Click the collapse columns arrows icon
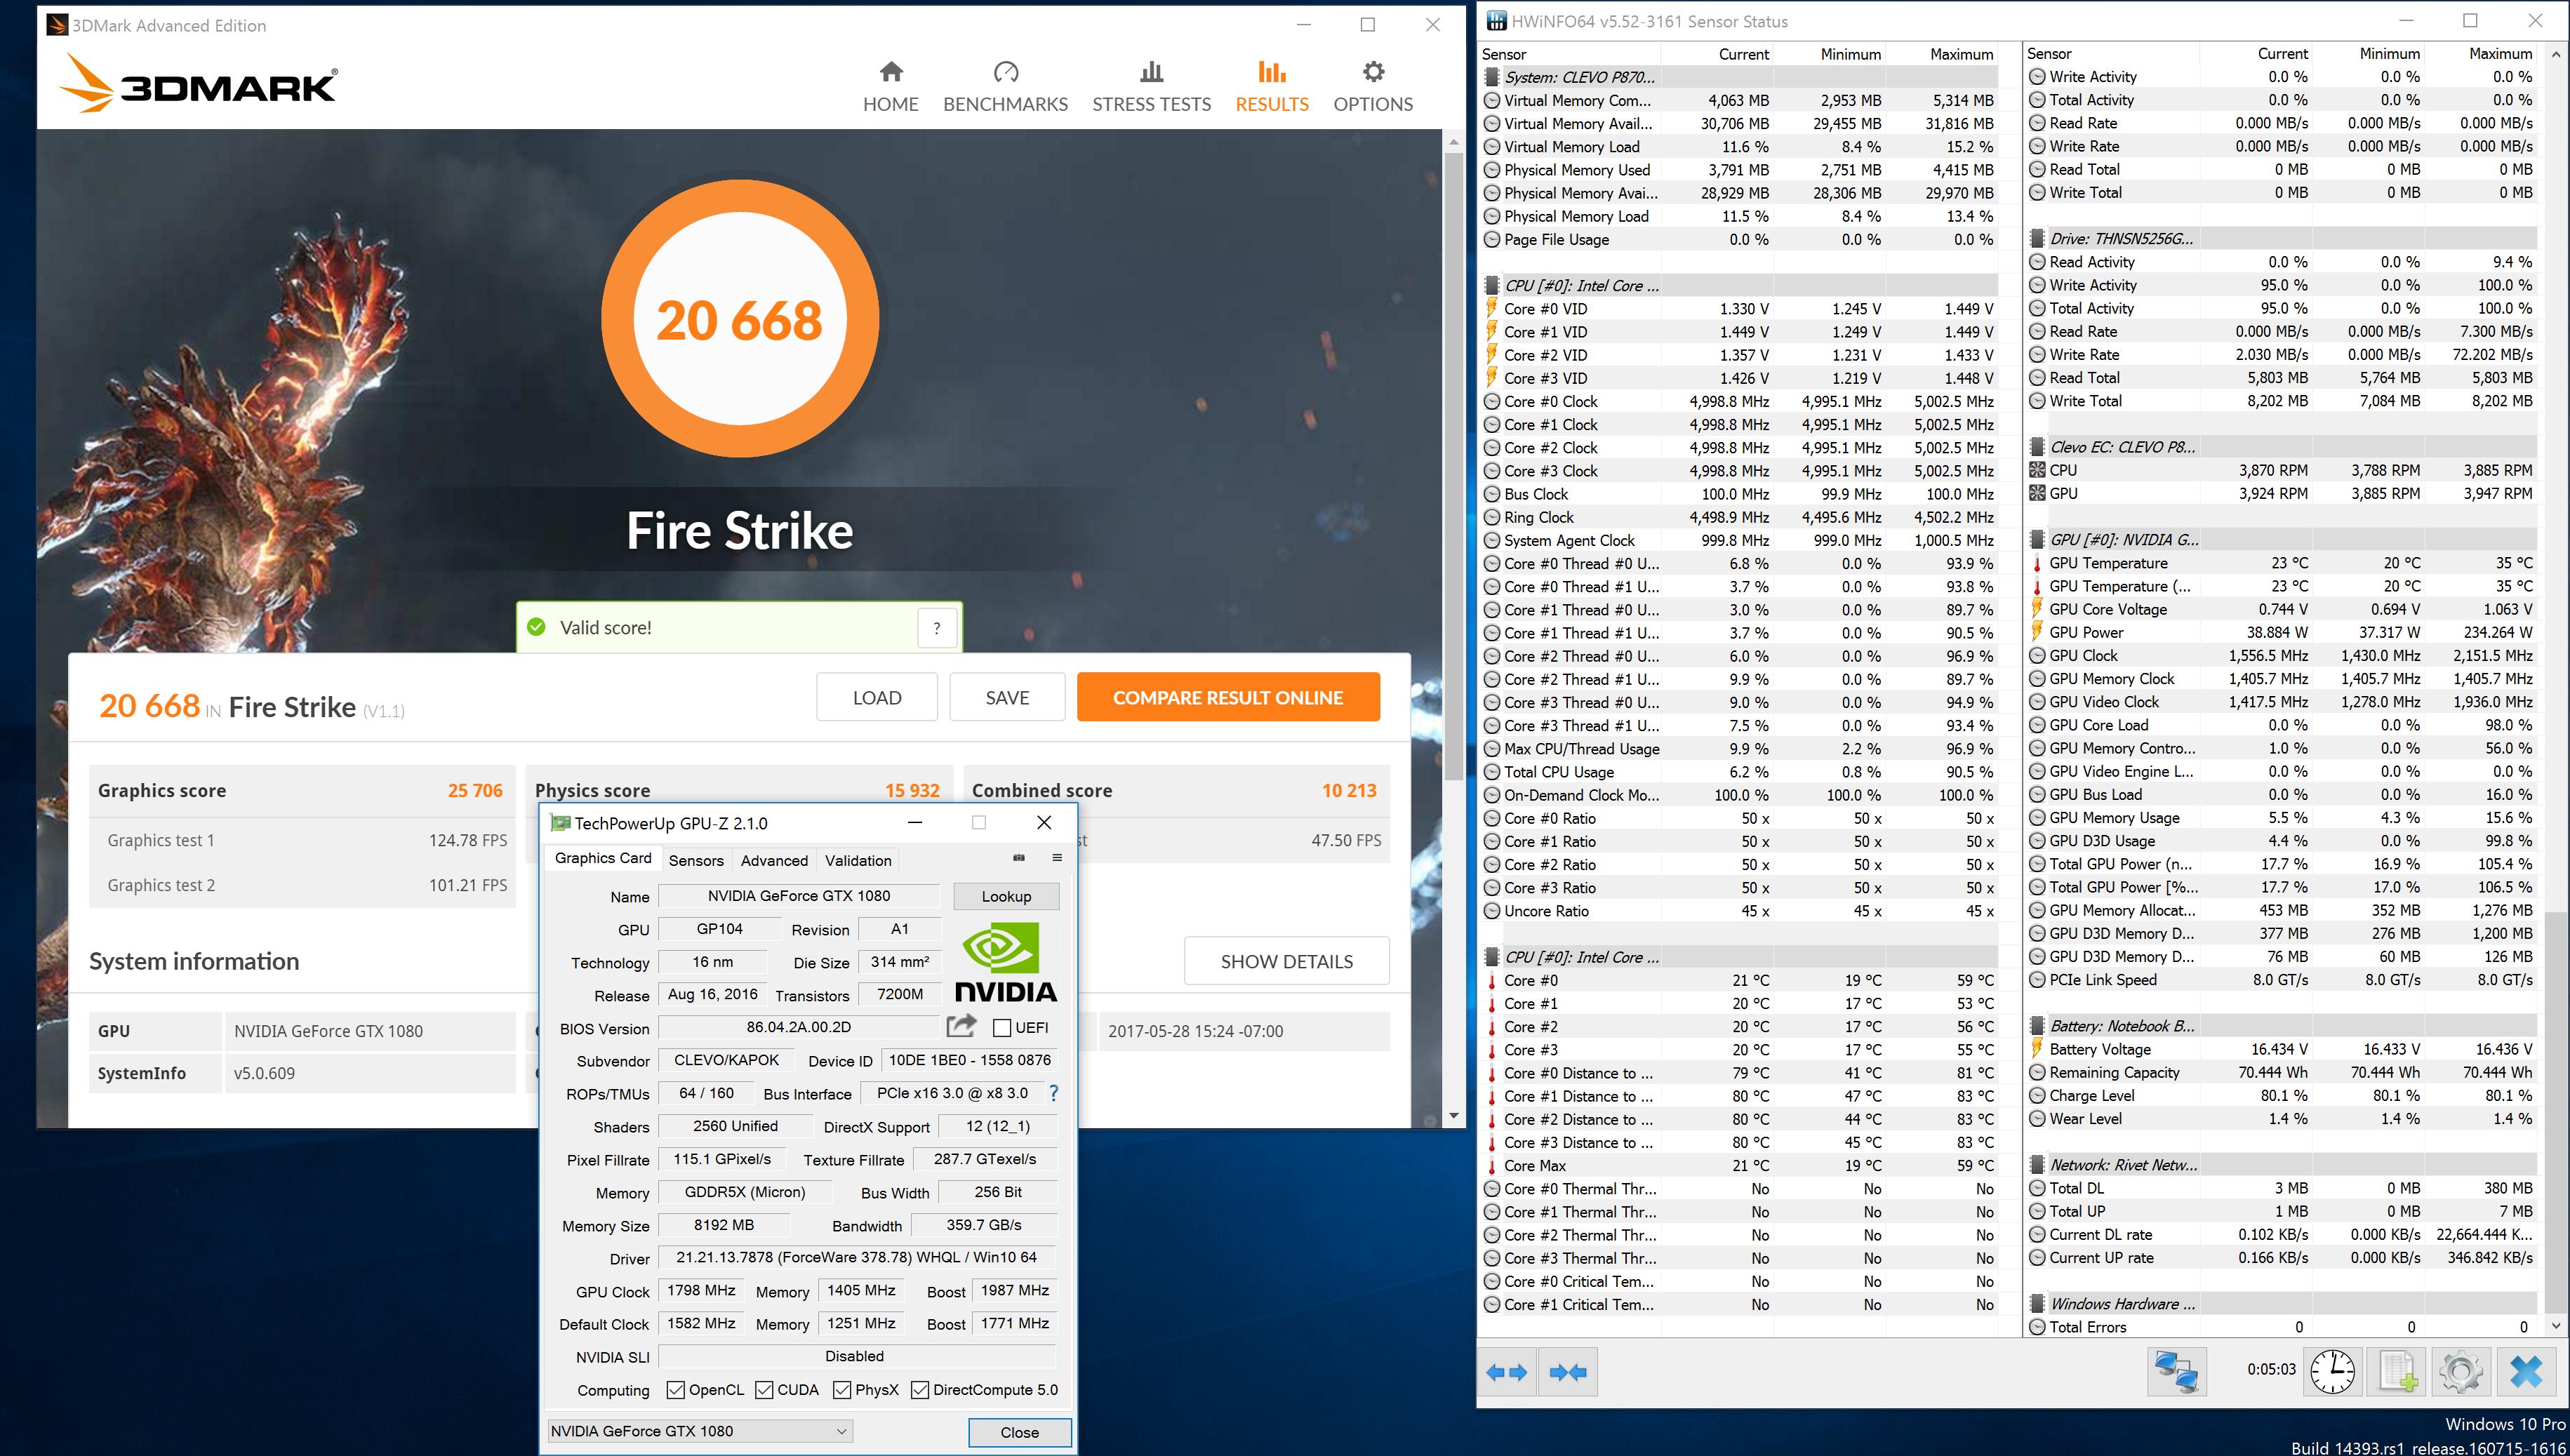2570x1456 pixels. point(1567,1373)
